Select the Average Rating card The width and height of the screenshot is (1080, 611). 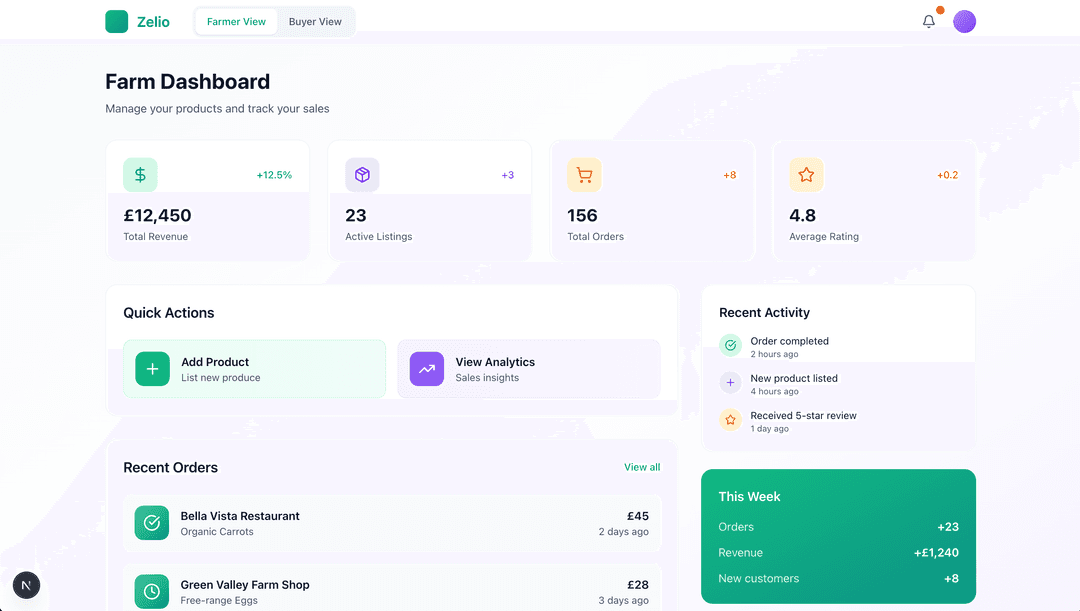(x=874, y=200)
